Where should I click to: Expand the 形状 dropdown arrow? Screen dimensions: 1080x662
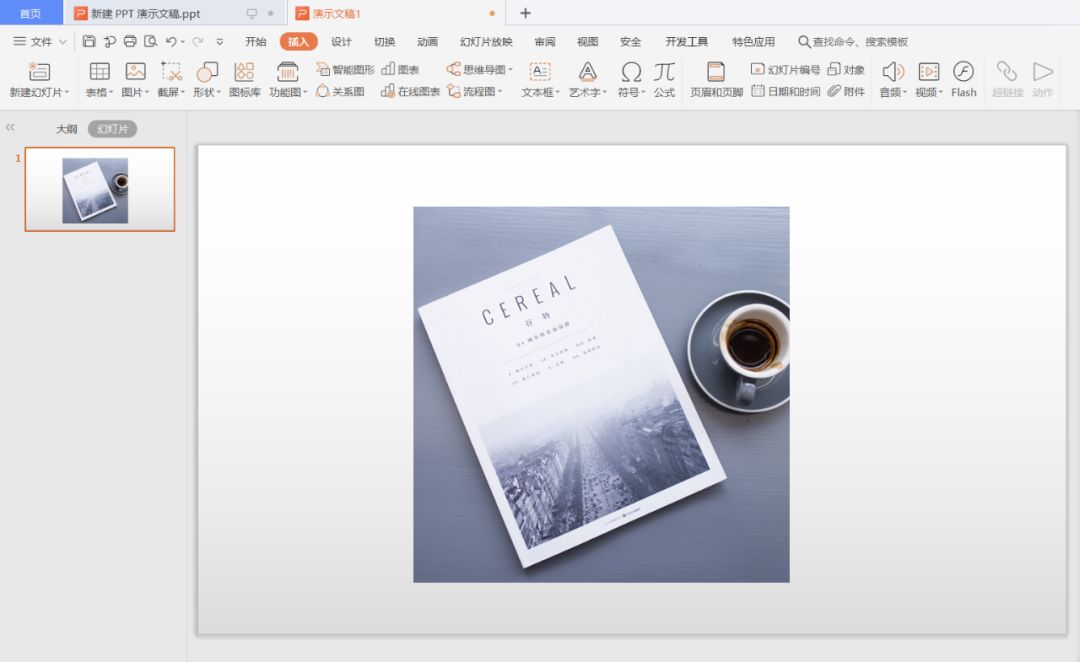218,92
